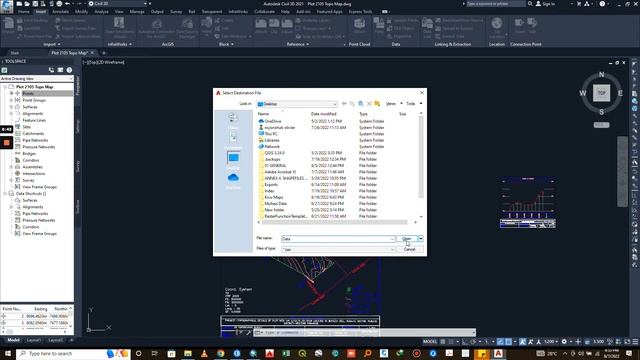Open the Views menu in file dialog
Screen dimensions: 640x360
point(393,104)
